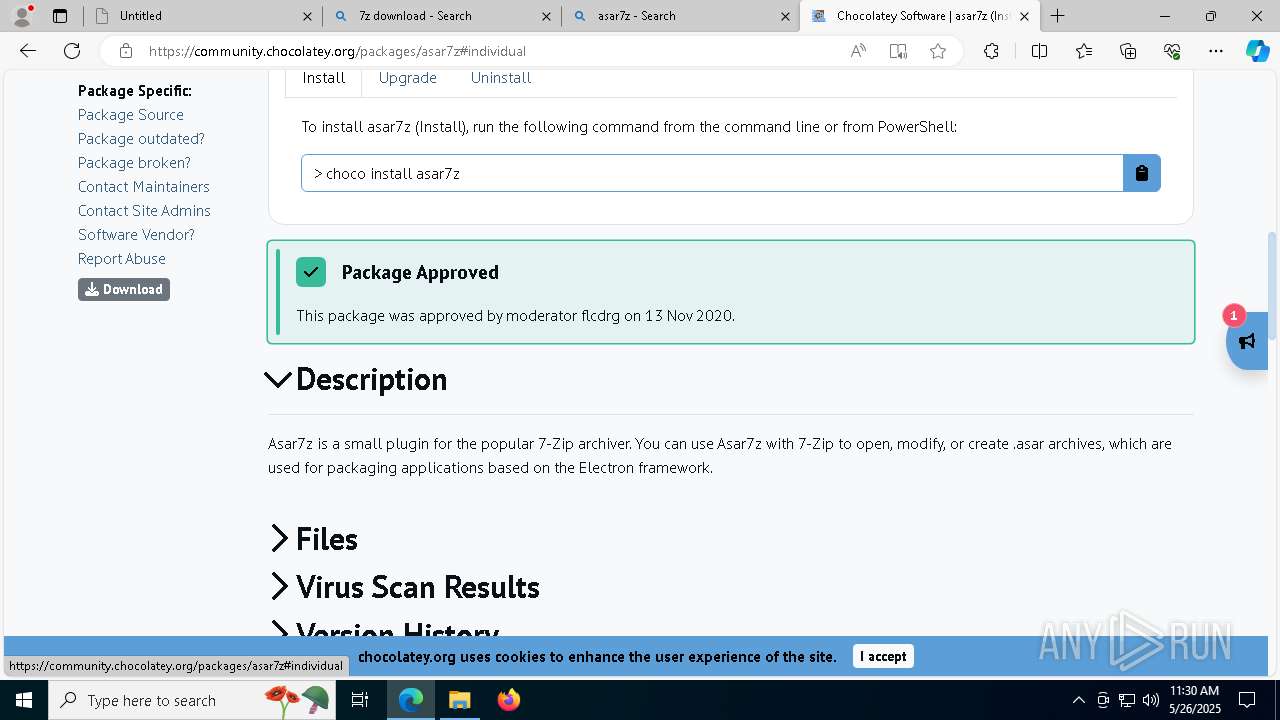Open the announcements megaphone badge

[1247, 341]
